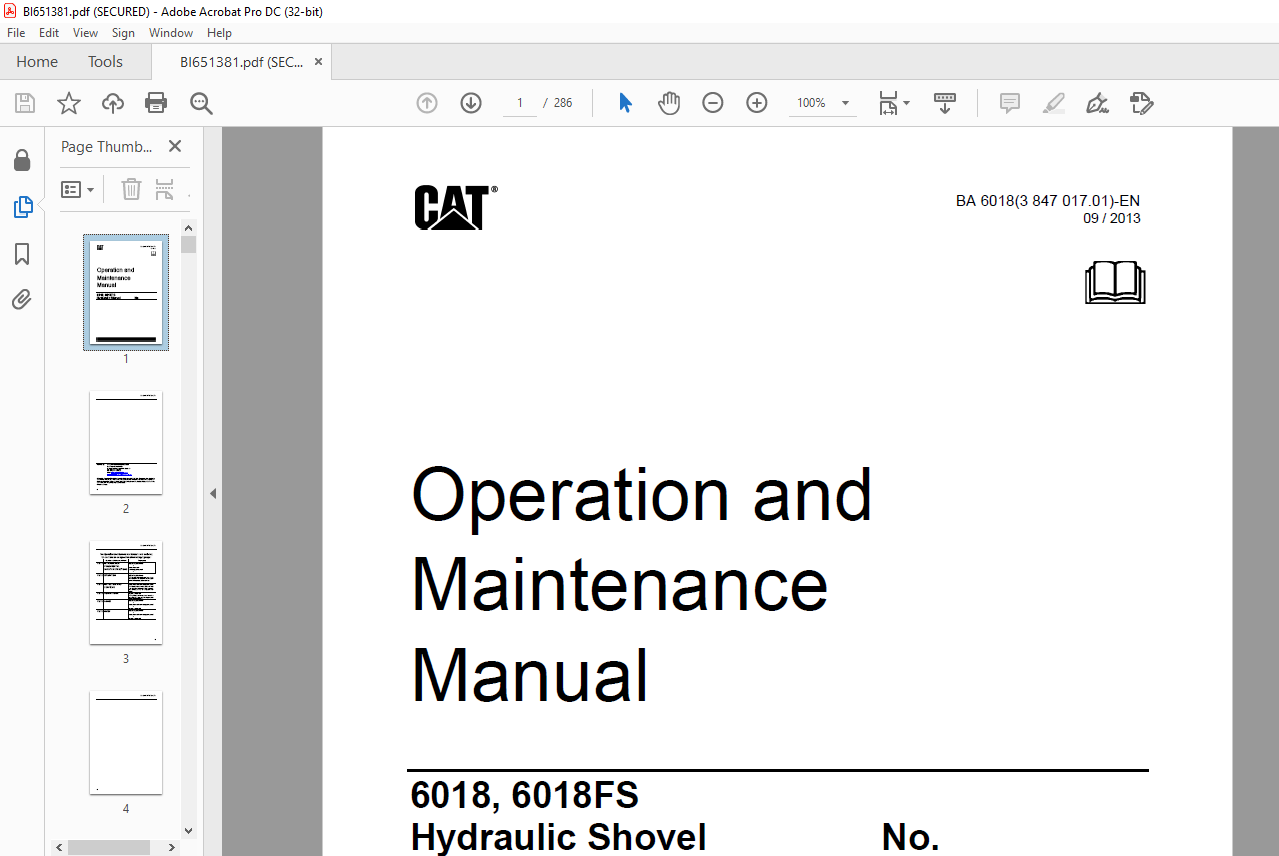Print the document with printer icon
The height and width of the screenshot is (856, 1279).
(x=156, y=103)
